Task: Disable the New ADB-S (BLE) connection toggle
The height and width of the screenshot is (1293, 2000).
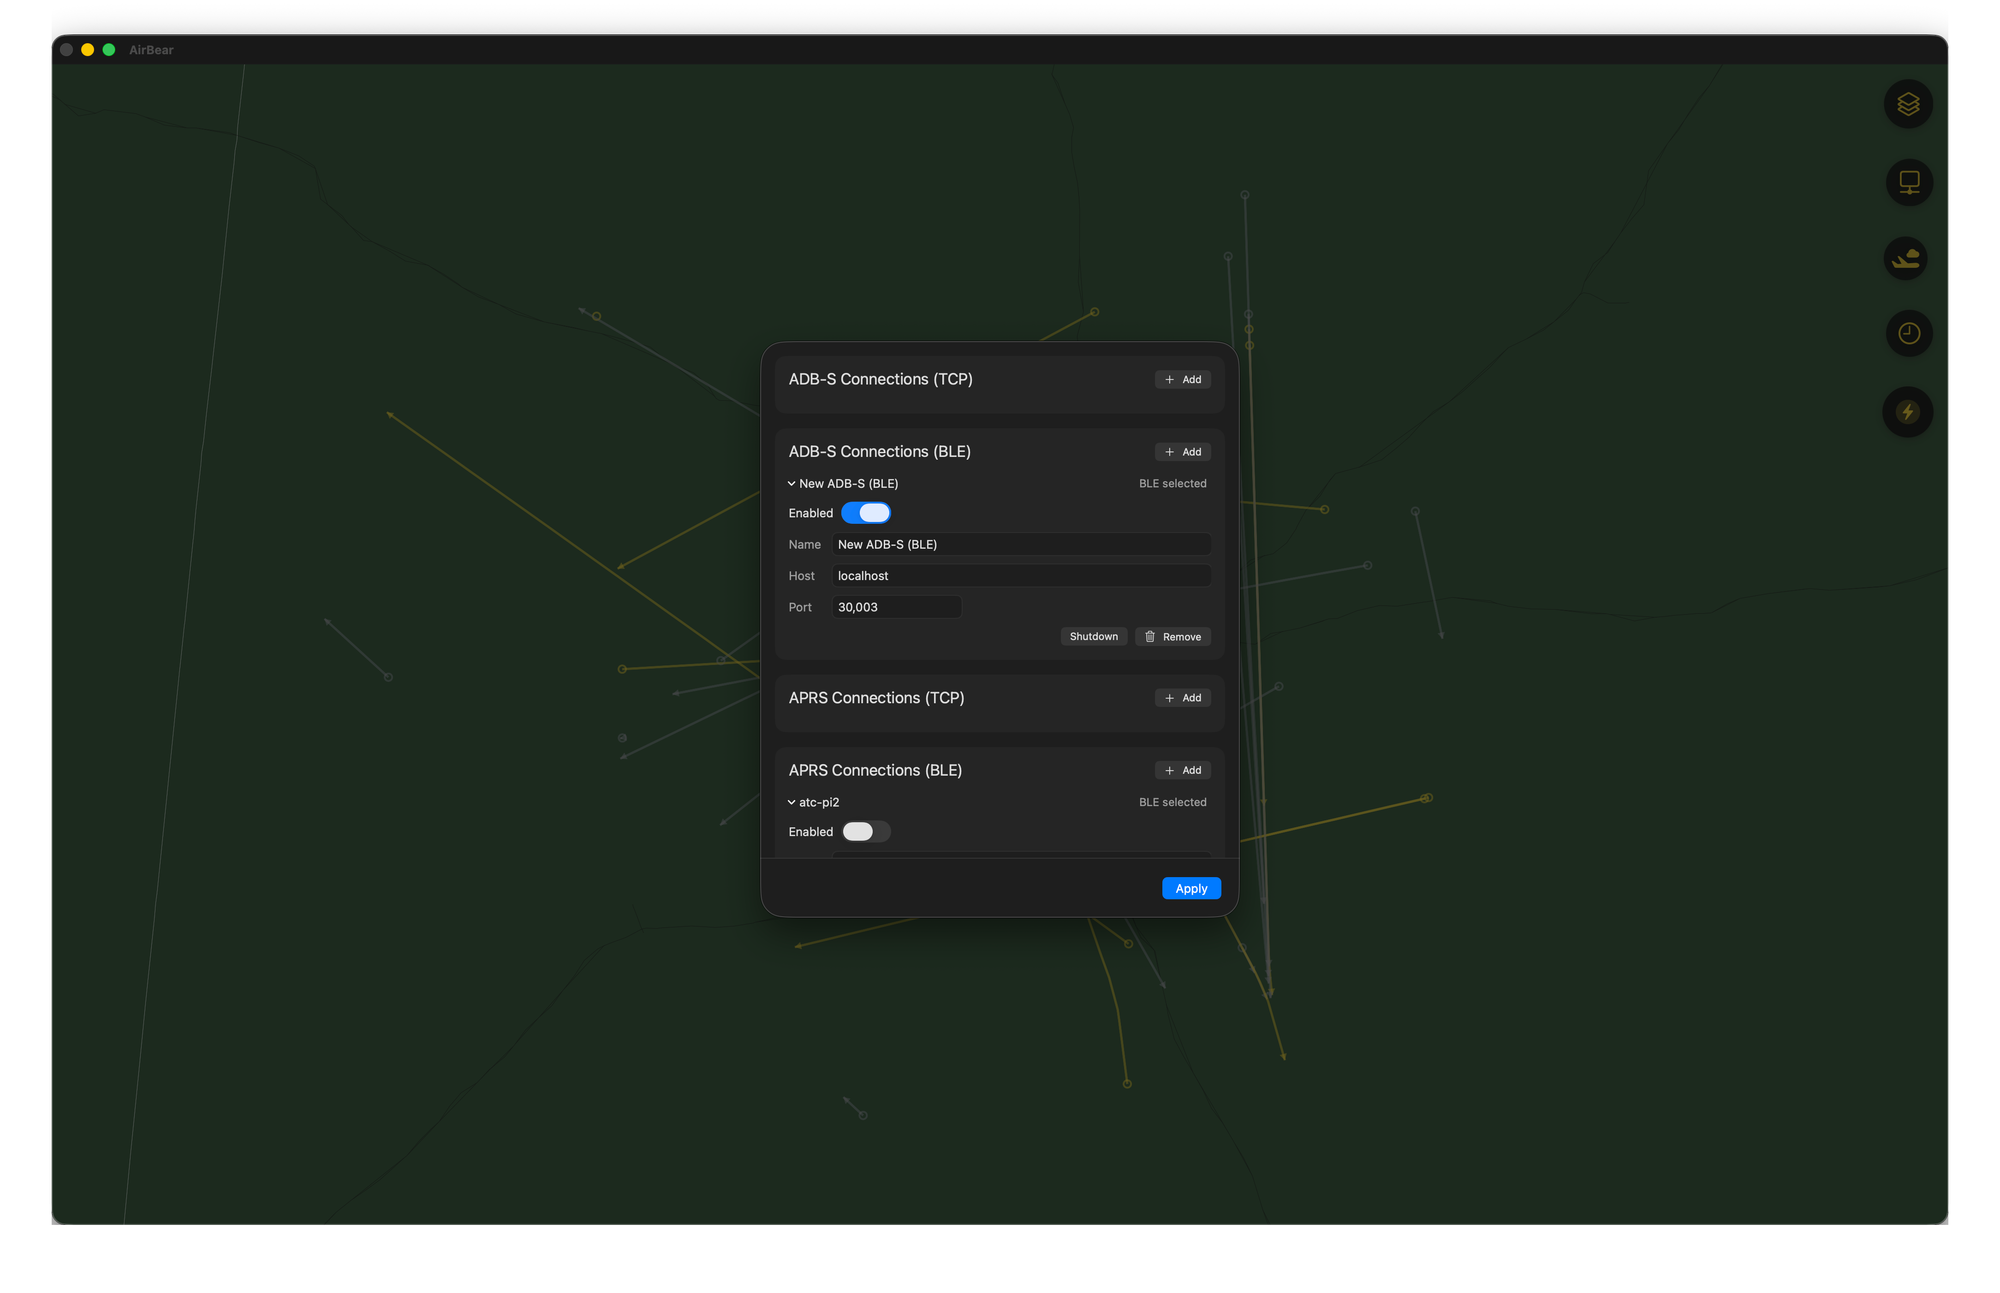Action: coord(866,513)
